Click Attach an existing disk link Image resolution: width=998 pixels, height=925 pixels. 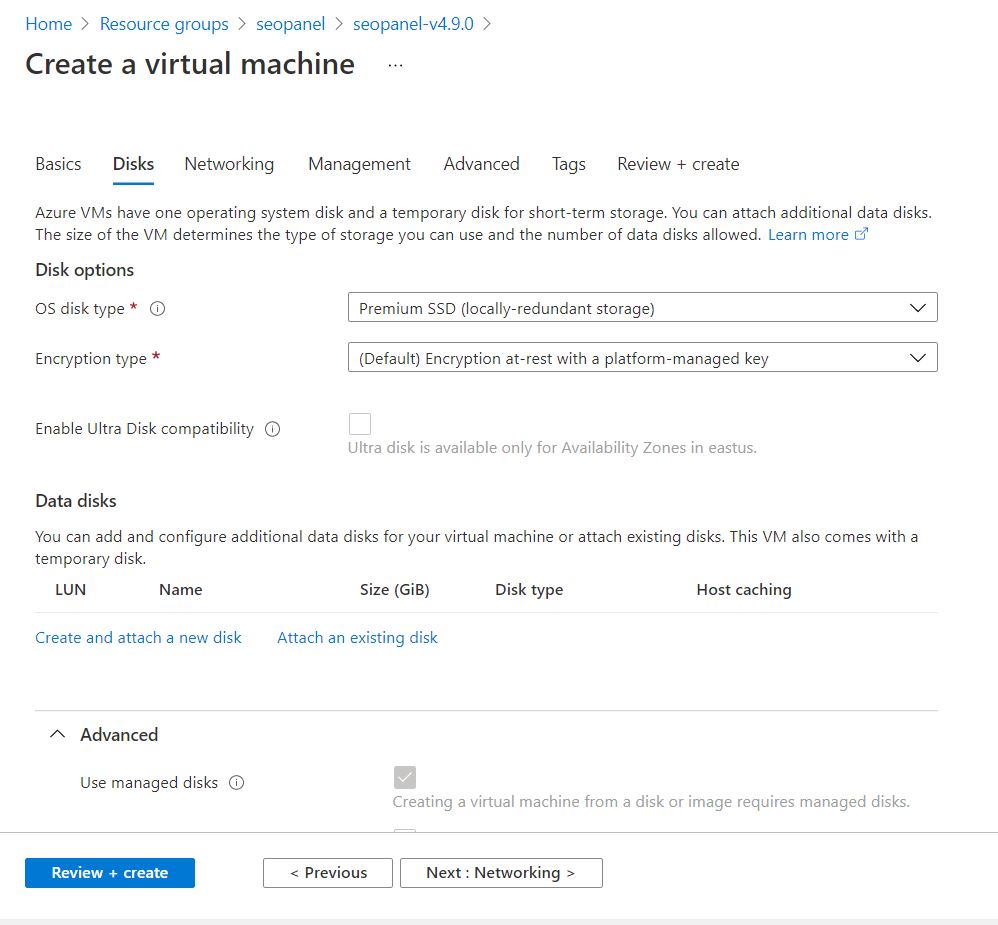pyautogui.click(x=357, y=638)
